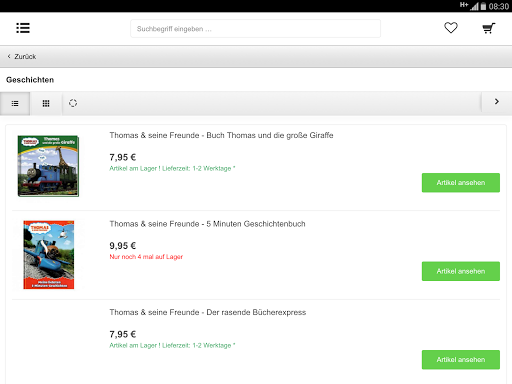Click the back chevron beside Zurück
The image size is (512, 384).
tap(9, 56)
